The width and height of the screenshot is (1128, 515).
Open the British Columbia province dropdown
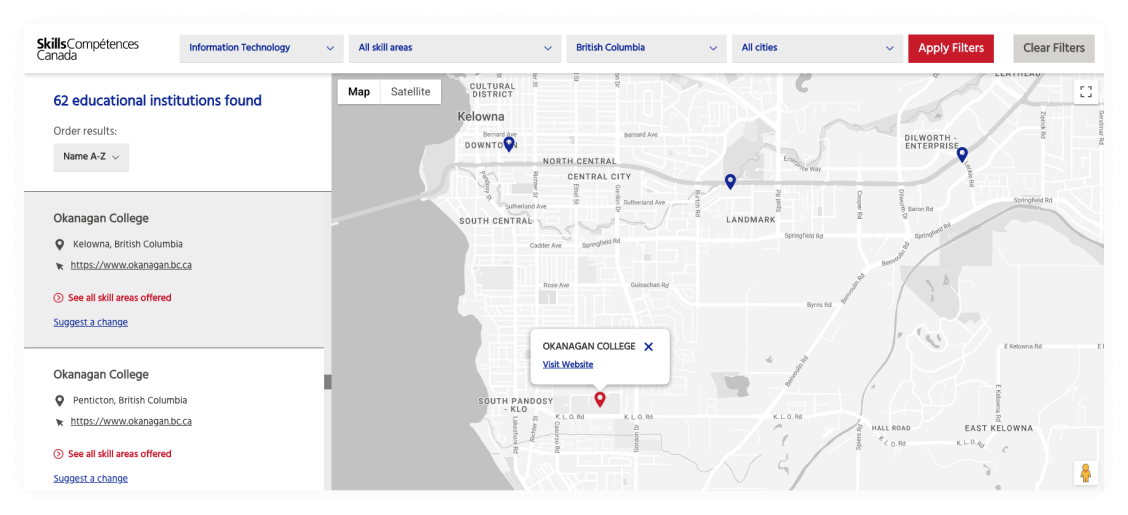point(646,48)
